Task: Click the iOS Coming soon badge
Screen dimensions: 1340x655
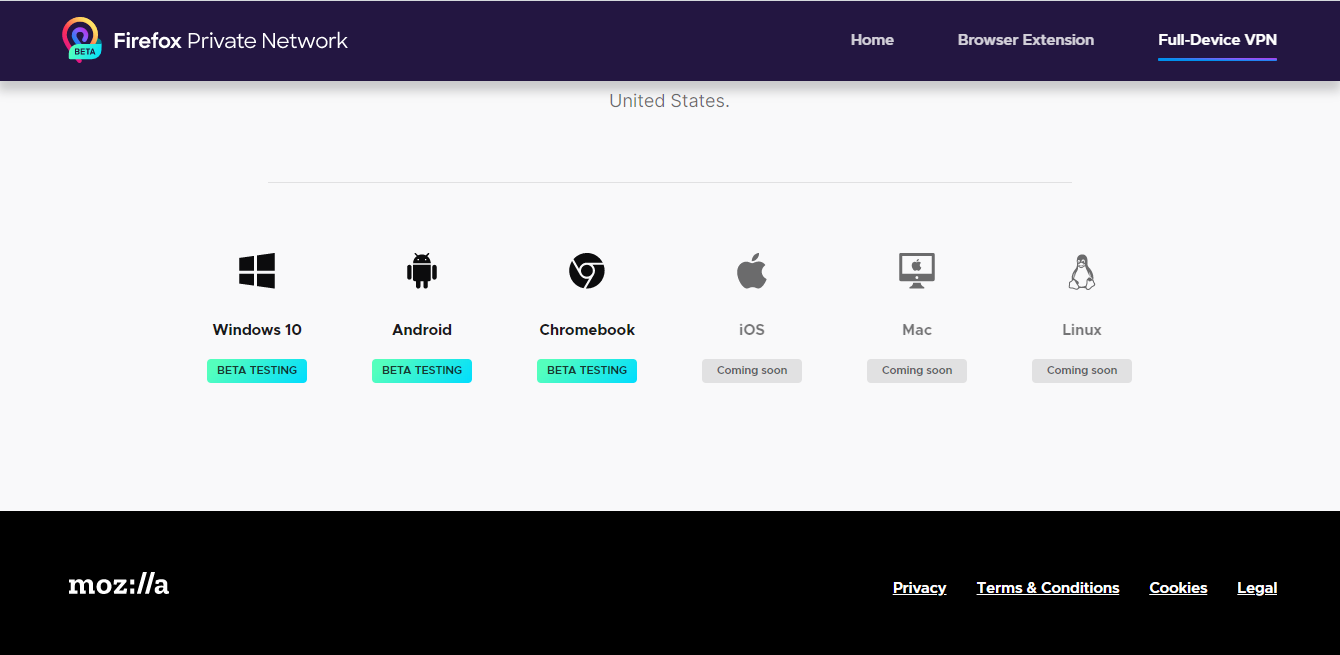Action: point(752,370)
